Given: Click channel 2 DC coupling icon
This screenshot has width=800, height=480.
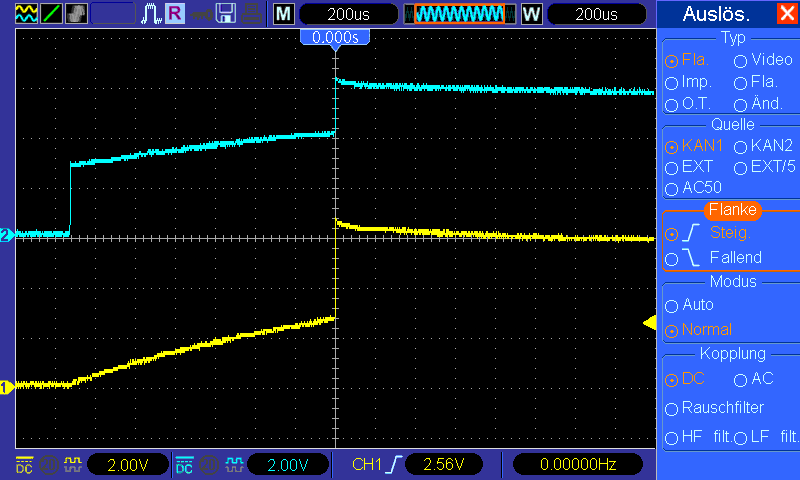Looking at the screenshot, I should point(184,464).
